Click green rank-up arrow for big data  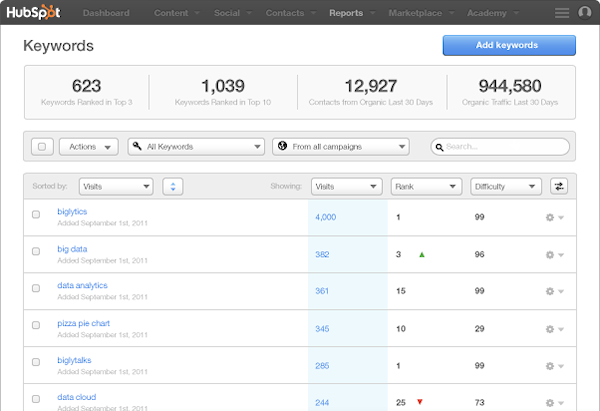(x=422, y=254)
